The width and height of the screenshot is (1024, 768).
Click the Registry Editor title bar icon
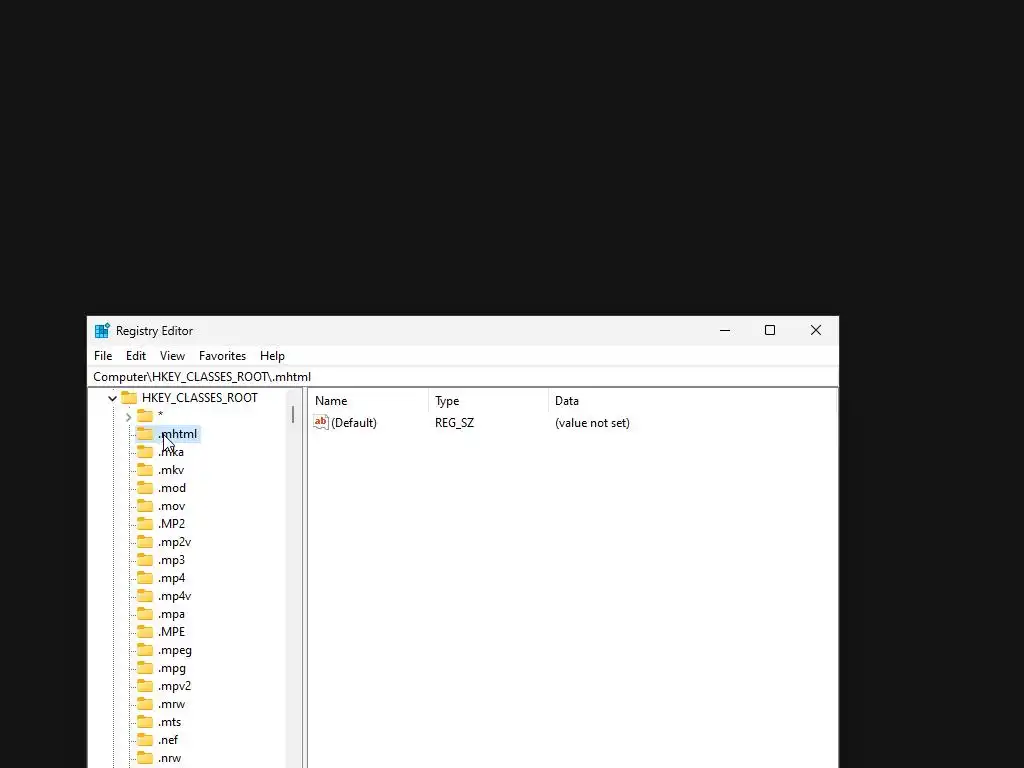point(102,330)
